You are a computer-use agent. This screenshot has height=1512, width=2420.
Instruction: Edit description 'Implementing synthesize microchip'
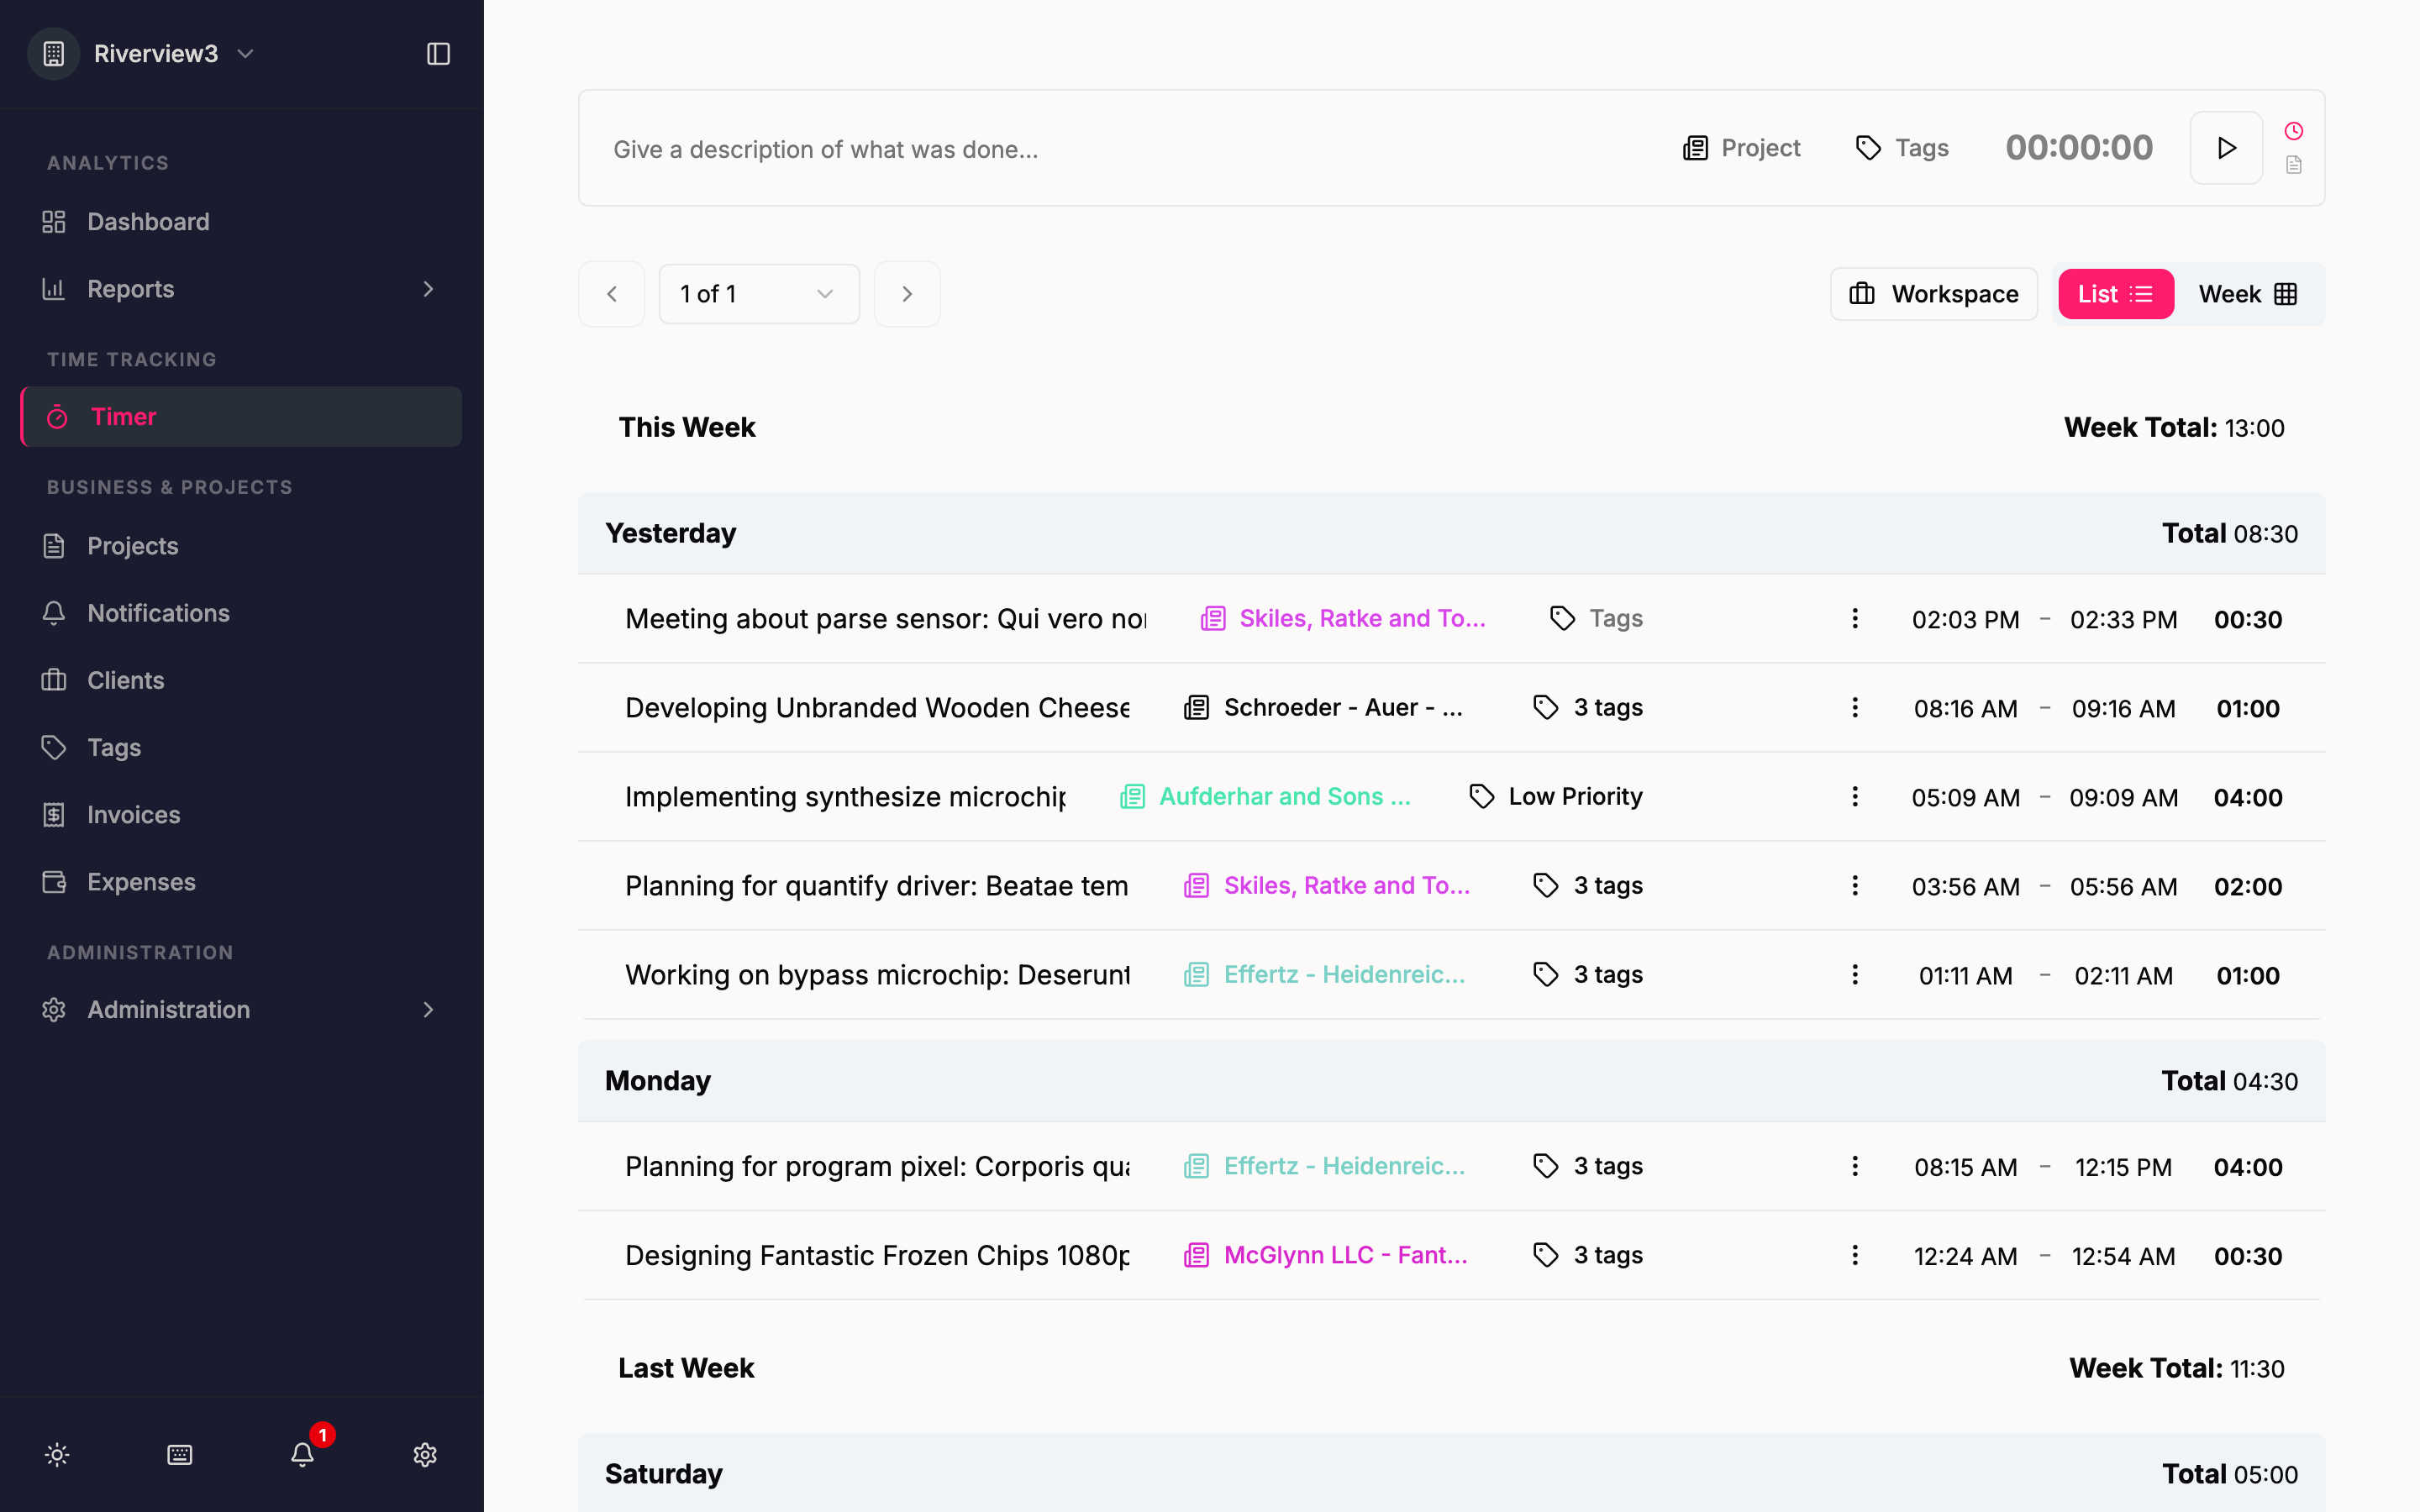[x=845, y=797]
